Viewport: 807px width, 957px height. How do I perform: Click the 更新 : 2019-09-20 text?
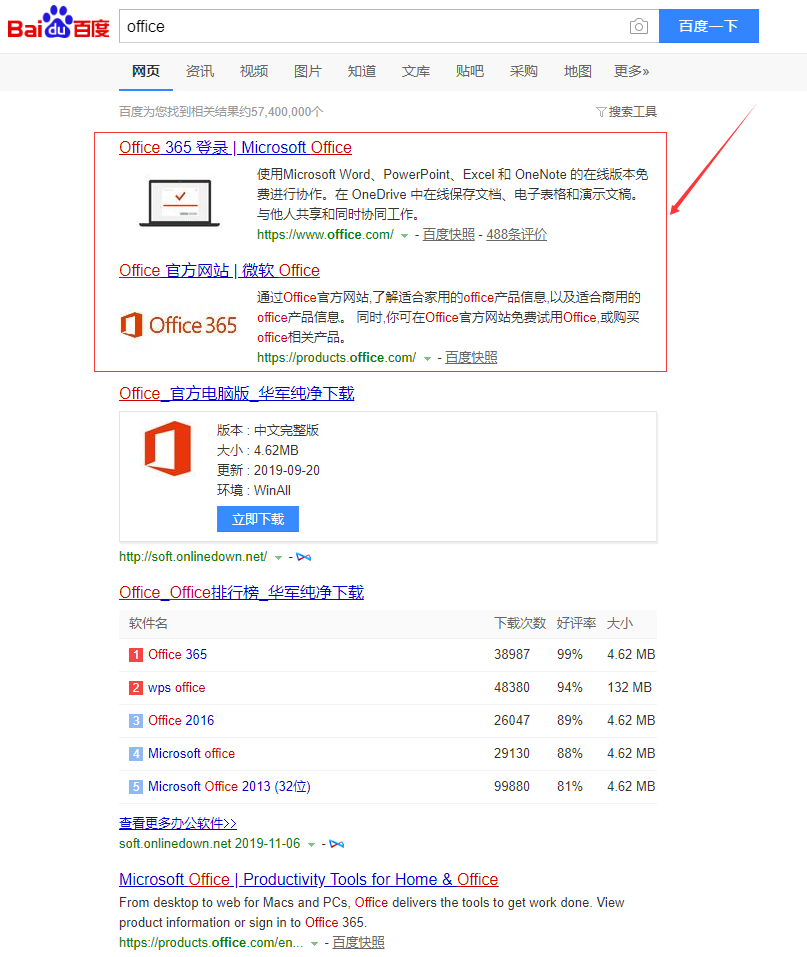click(268, 471)
